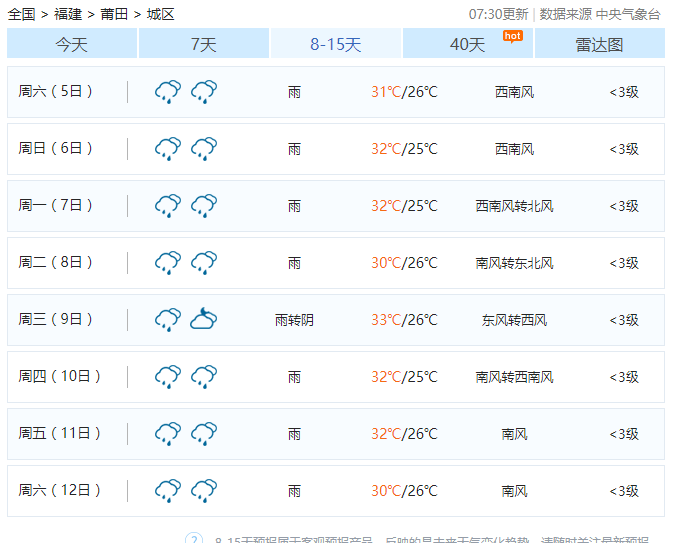Open the 福建 breadcrumb link
This screenshot has height=543, width=674.
pos(68,14)
